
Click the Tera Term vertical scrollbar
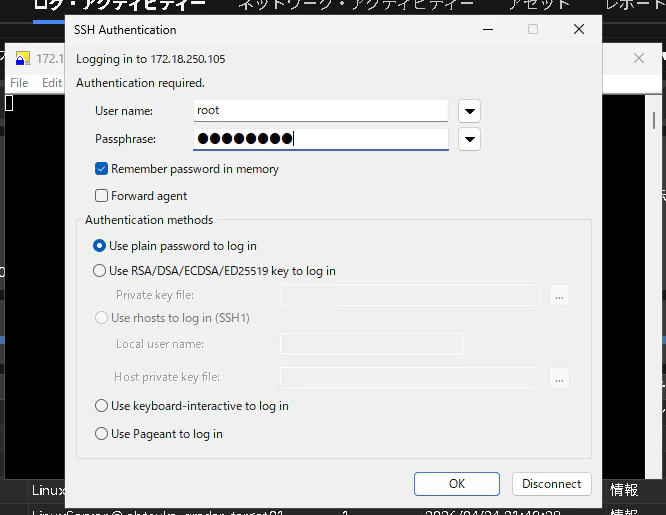click(653, 286)
